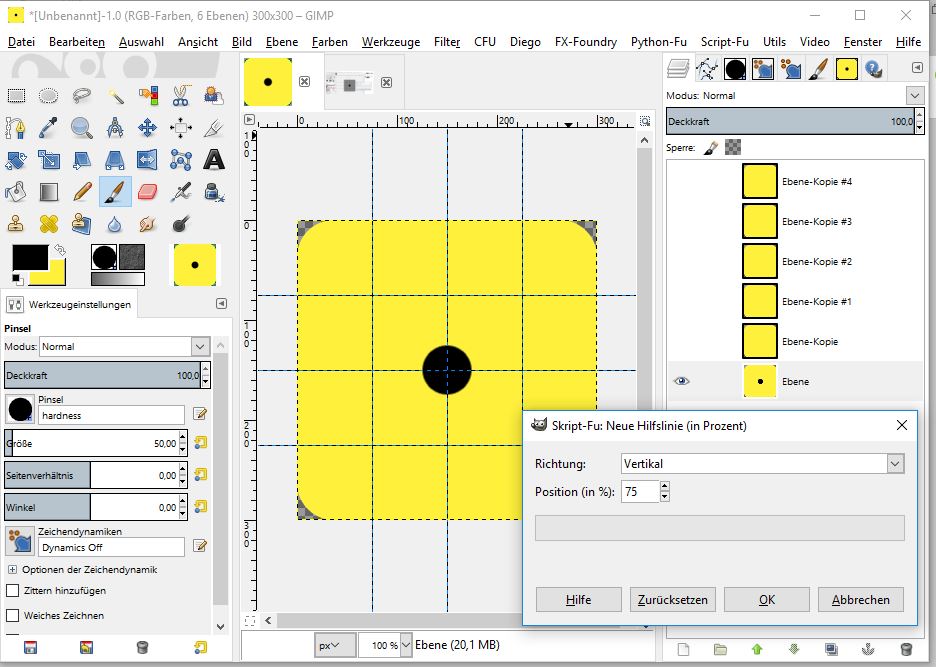
Task: Enable the Weiches Zeichnen checkbox
Action: (x=13, y=616)
